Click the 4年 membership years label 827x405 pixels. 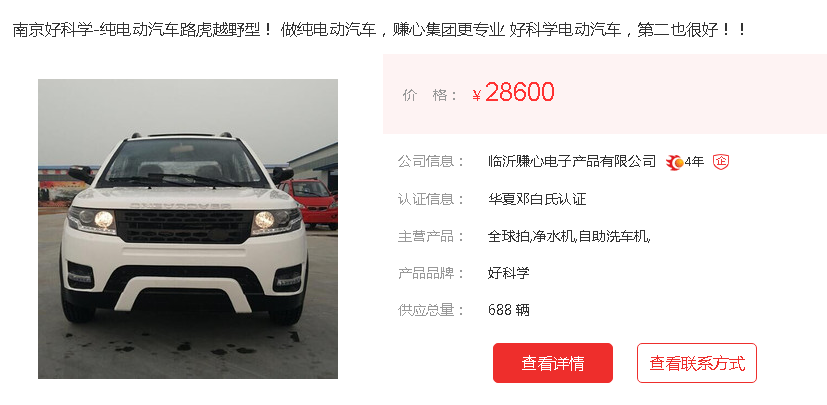click(x=694, y=162)
